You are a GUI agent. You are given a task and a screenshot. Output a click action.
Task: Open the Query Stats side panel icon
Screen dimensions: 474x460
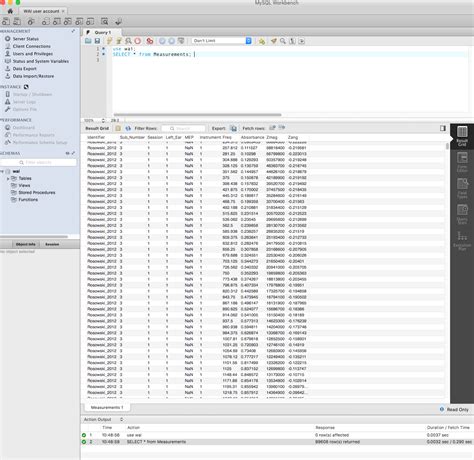pyautogui.click(x=462, y=214)
